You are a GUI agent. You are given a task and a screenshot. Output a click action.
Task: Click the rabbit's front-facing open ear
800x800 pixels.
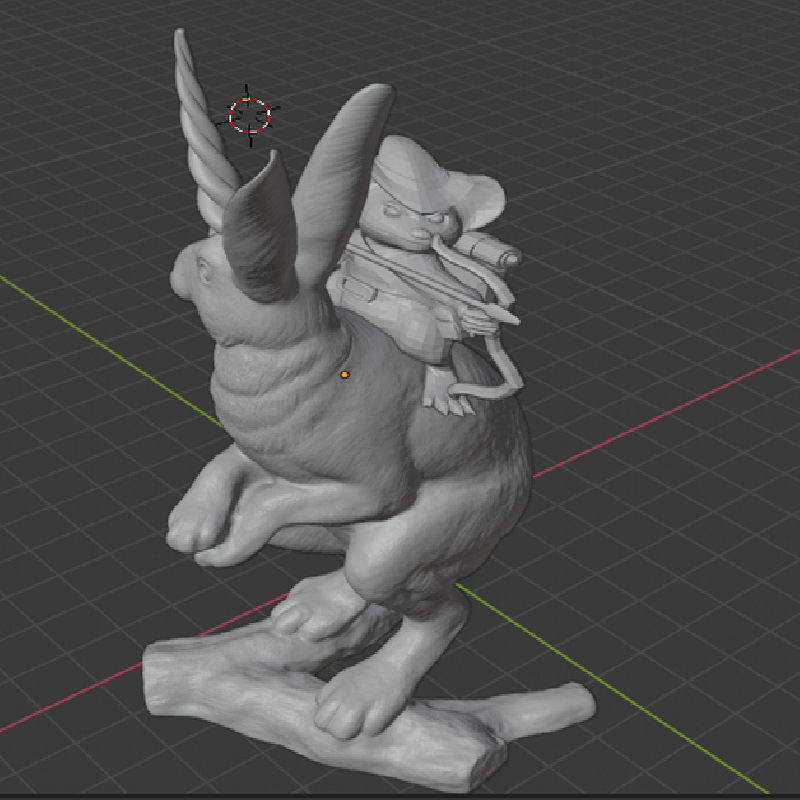(x=262, y=230)
